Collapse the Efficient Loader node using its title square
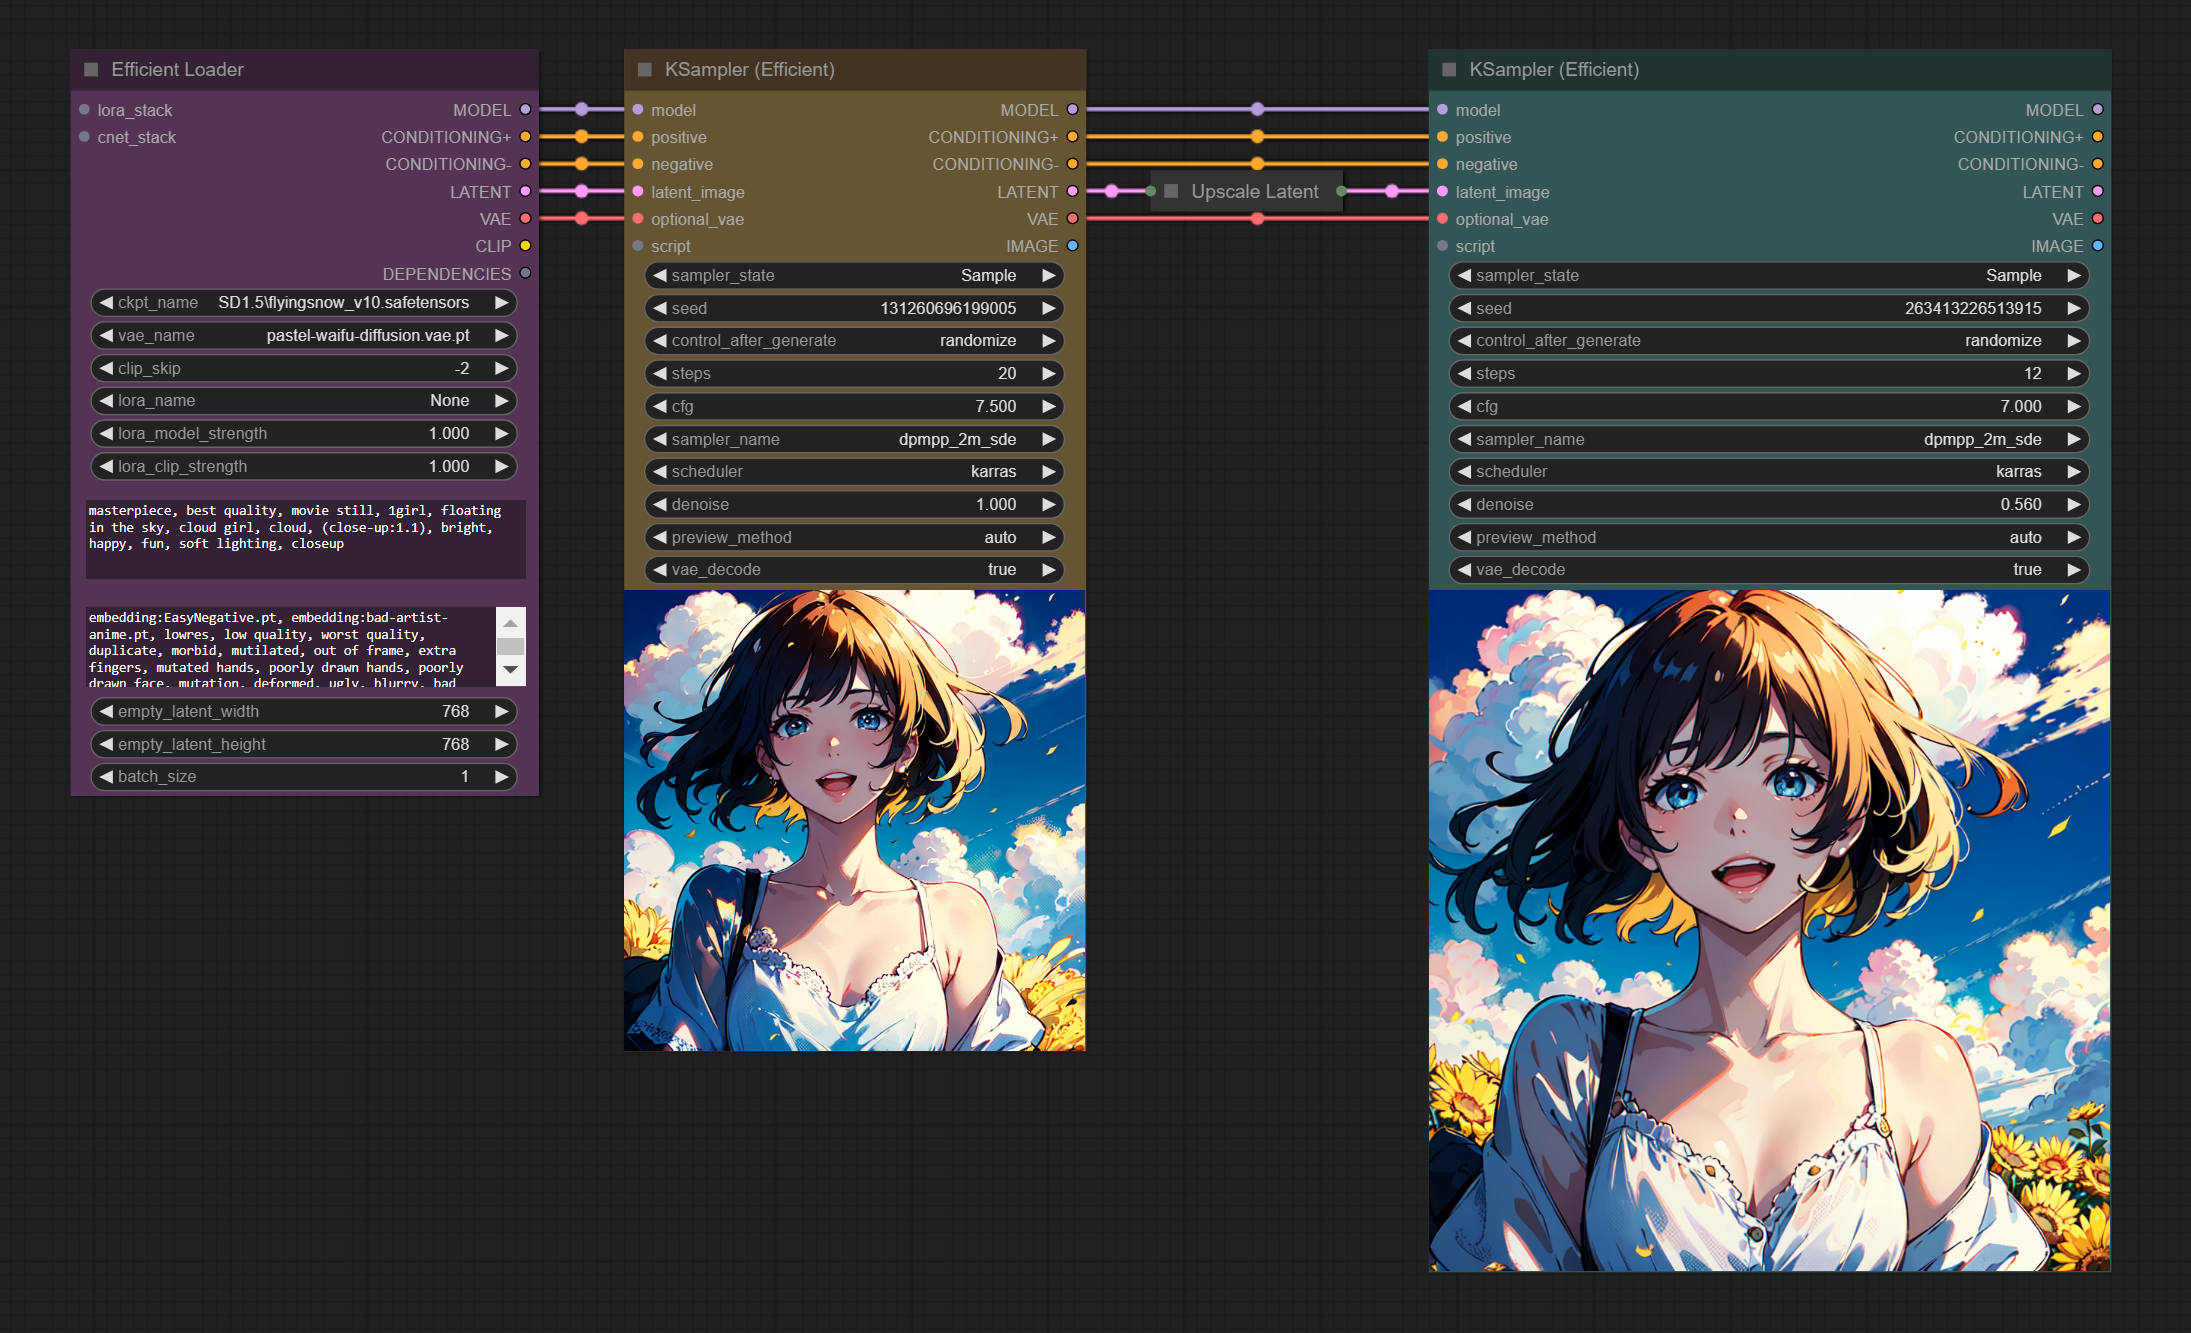Screen dimensions: 2191x1333 click(x=91, y=69)
